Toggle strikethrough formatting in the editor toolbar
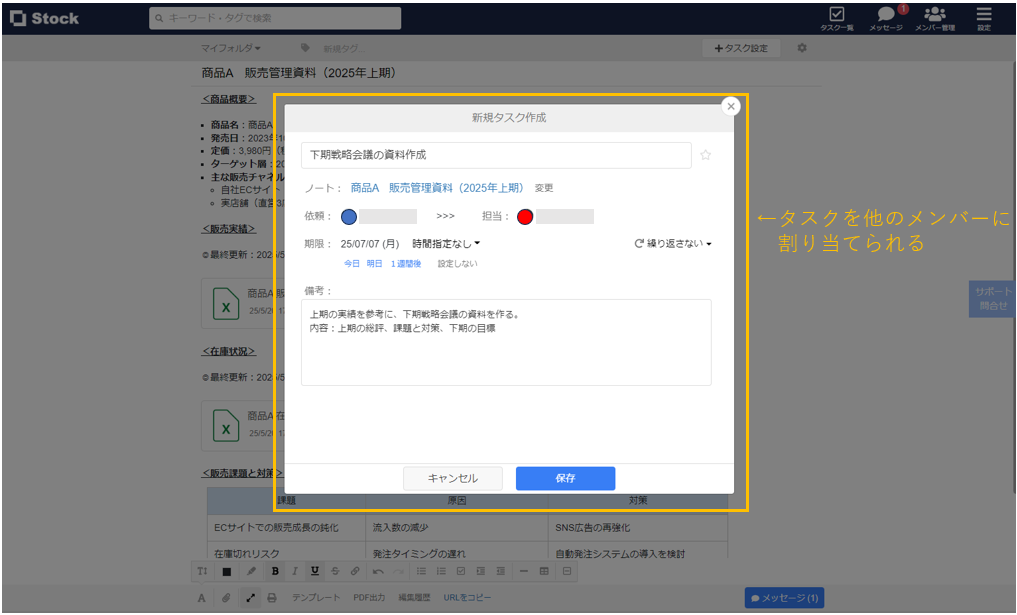The width and height of the screenshot is (1017, 615). click(334, 571)
